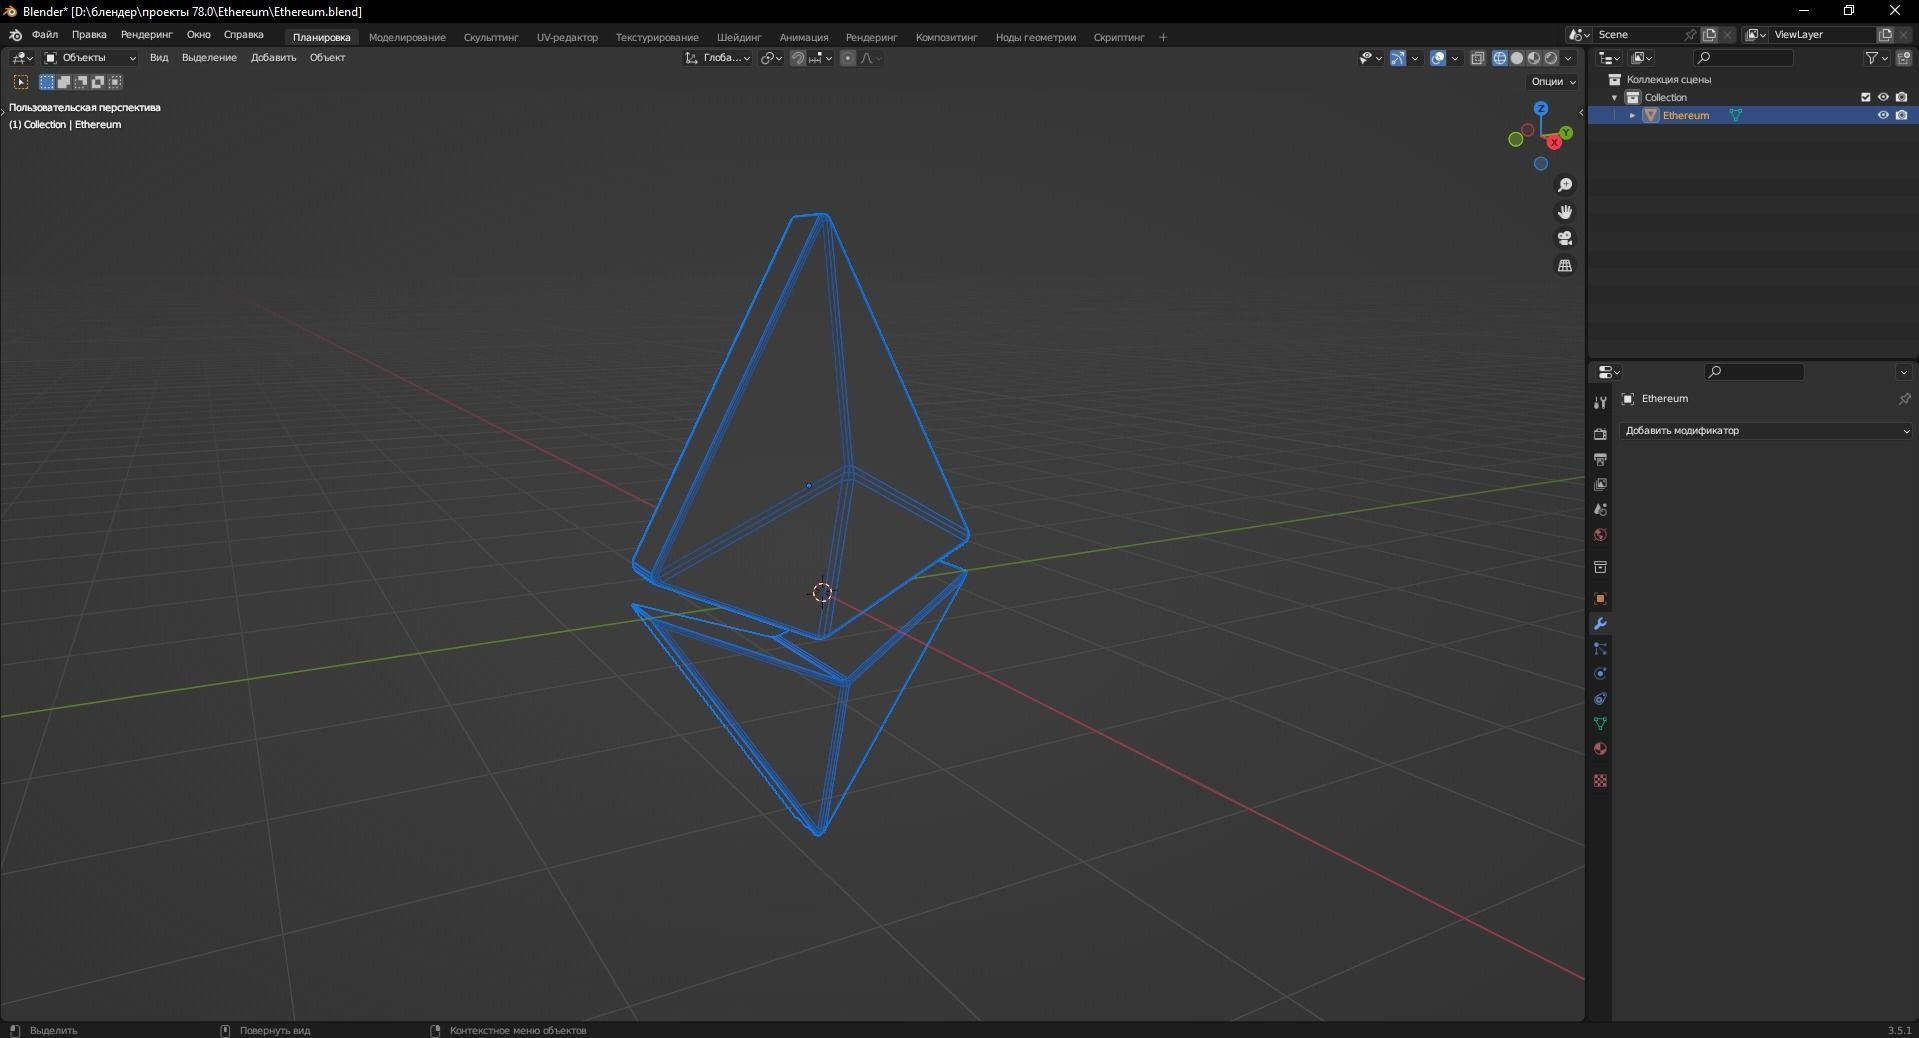This screenshot has width=1919, height=1038.
Task: Switch to rendered viewport shading
Action: click(x=1551, y=58)
